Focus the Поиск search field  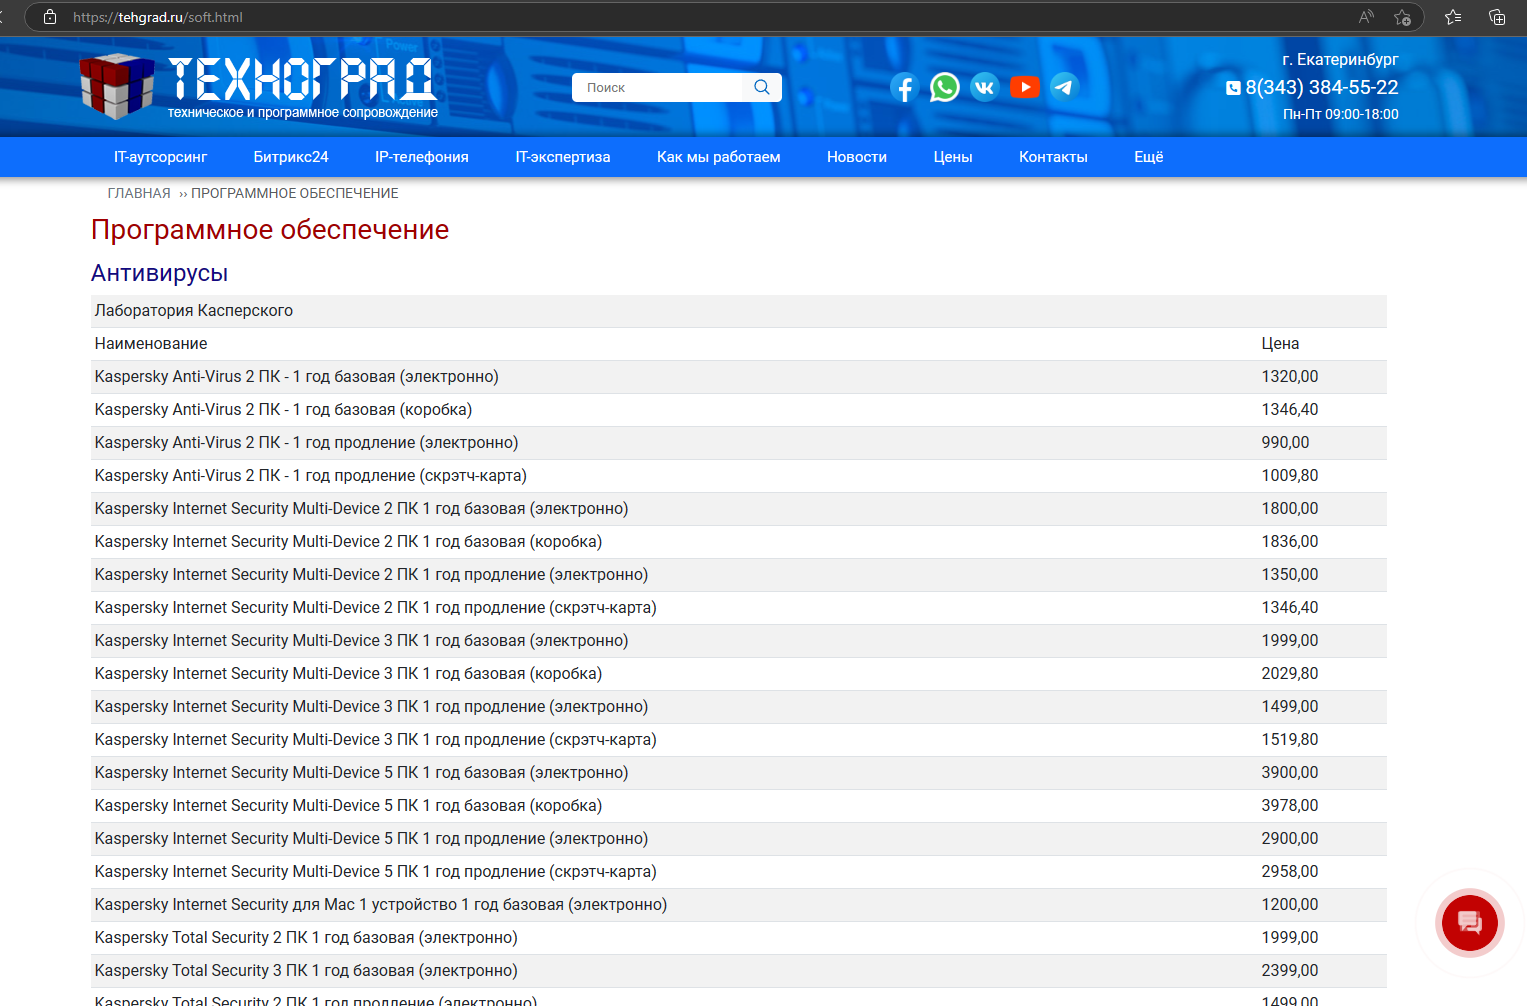(x=665, y=88)
